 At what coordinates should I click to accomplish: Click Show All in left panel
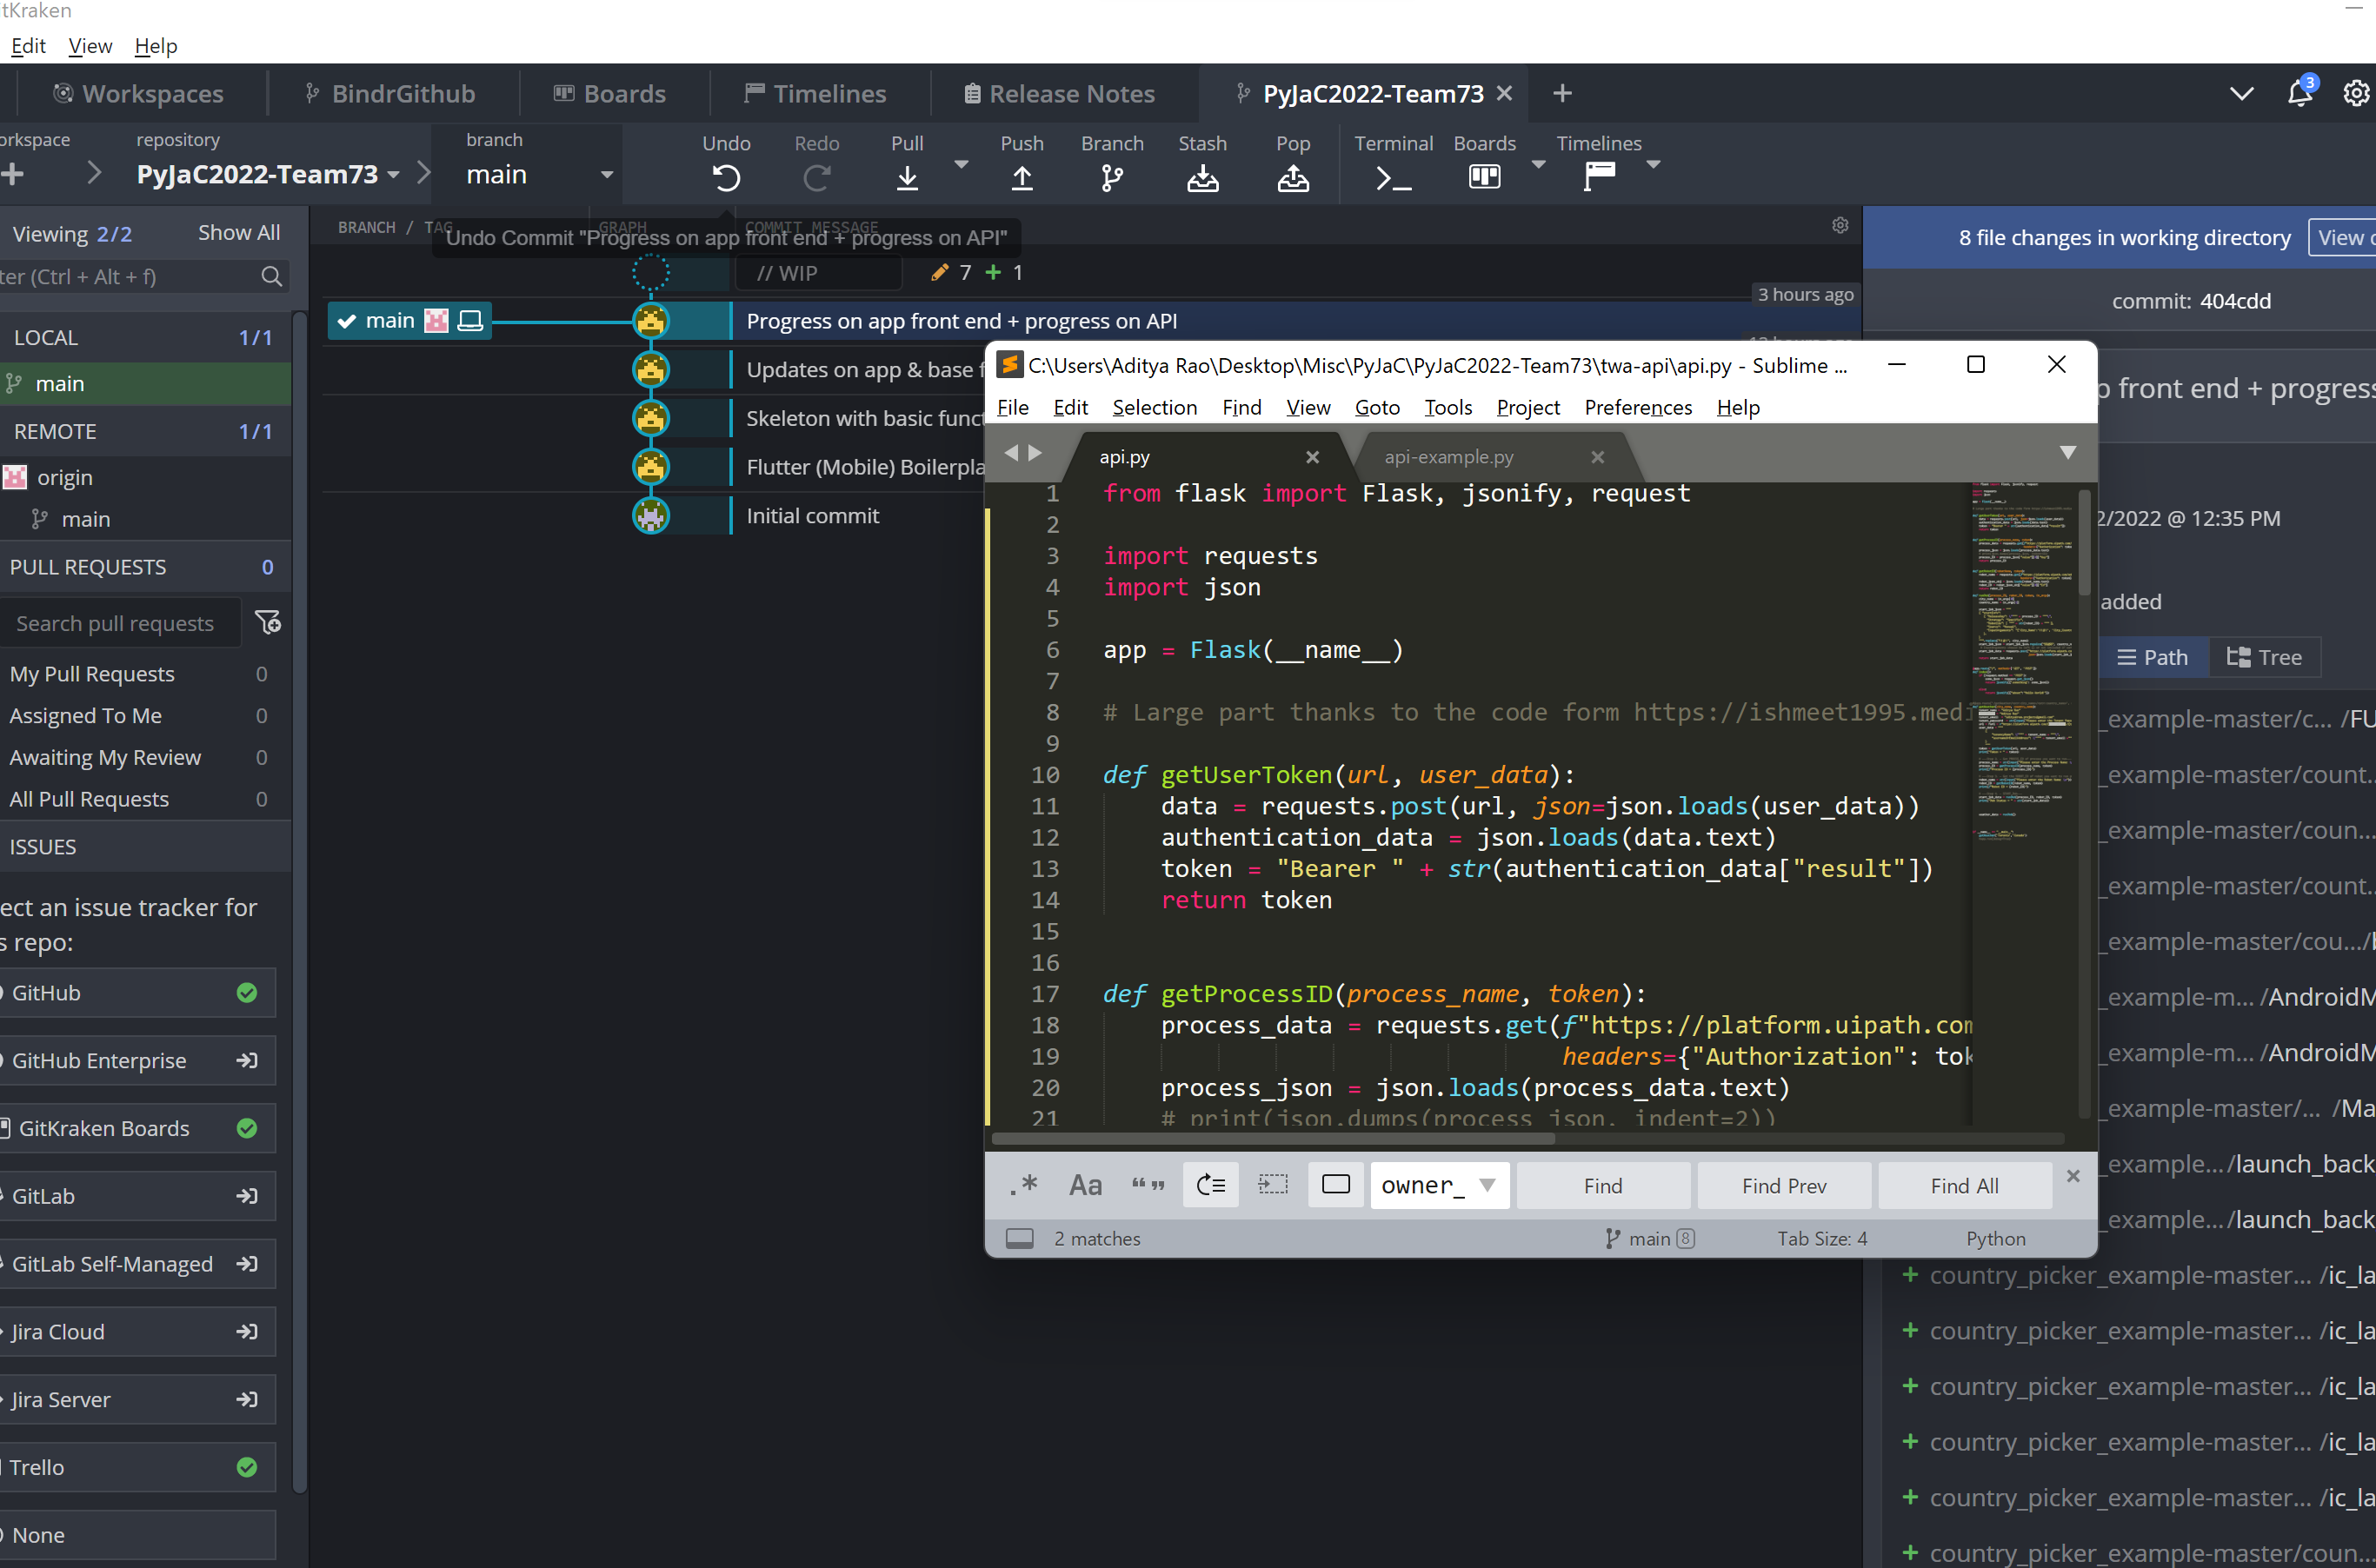pos(238,233)
